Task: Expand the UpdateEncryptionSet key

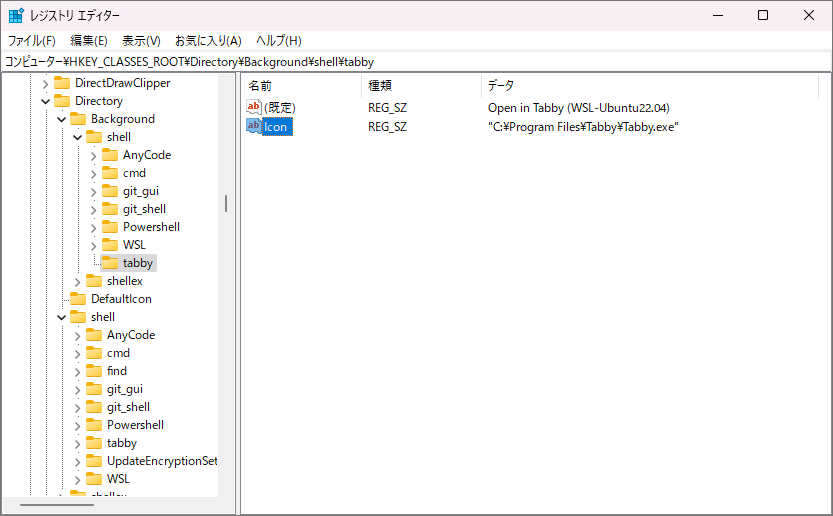Action: click(x=78, y=461)
